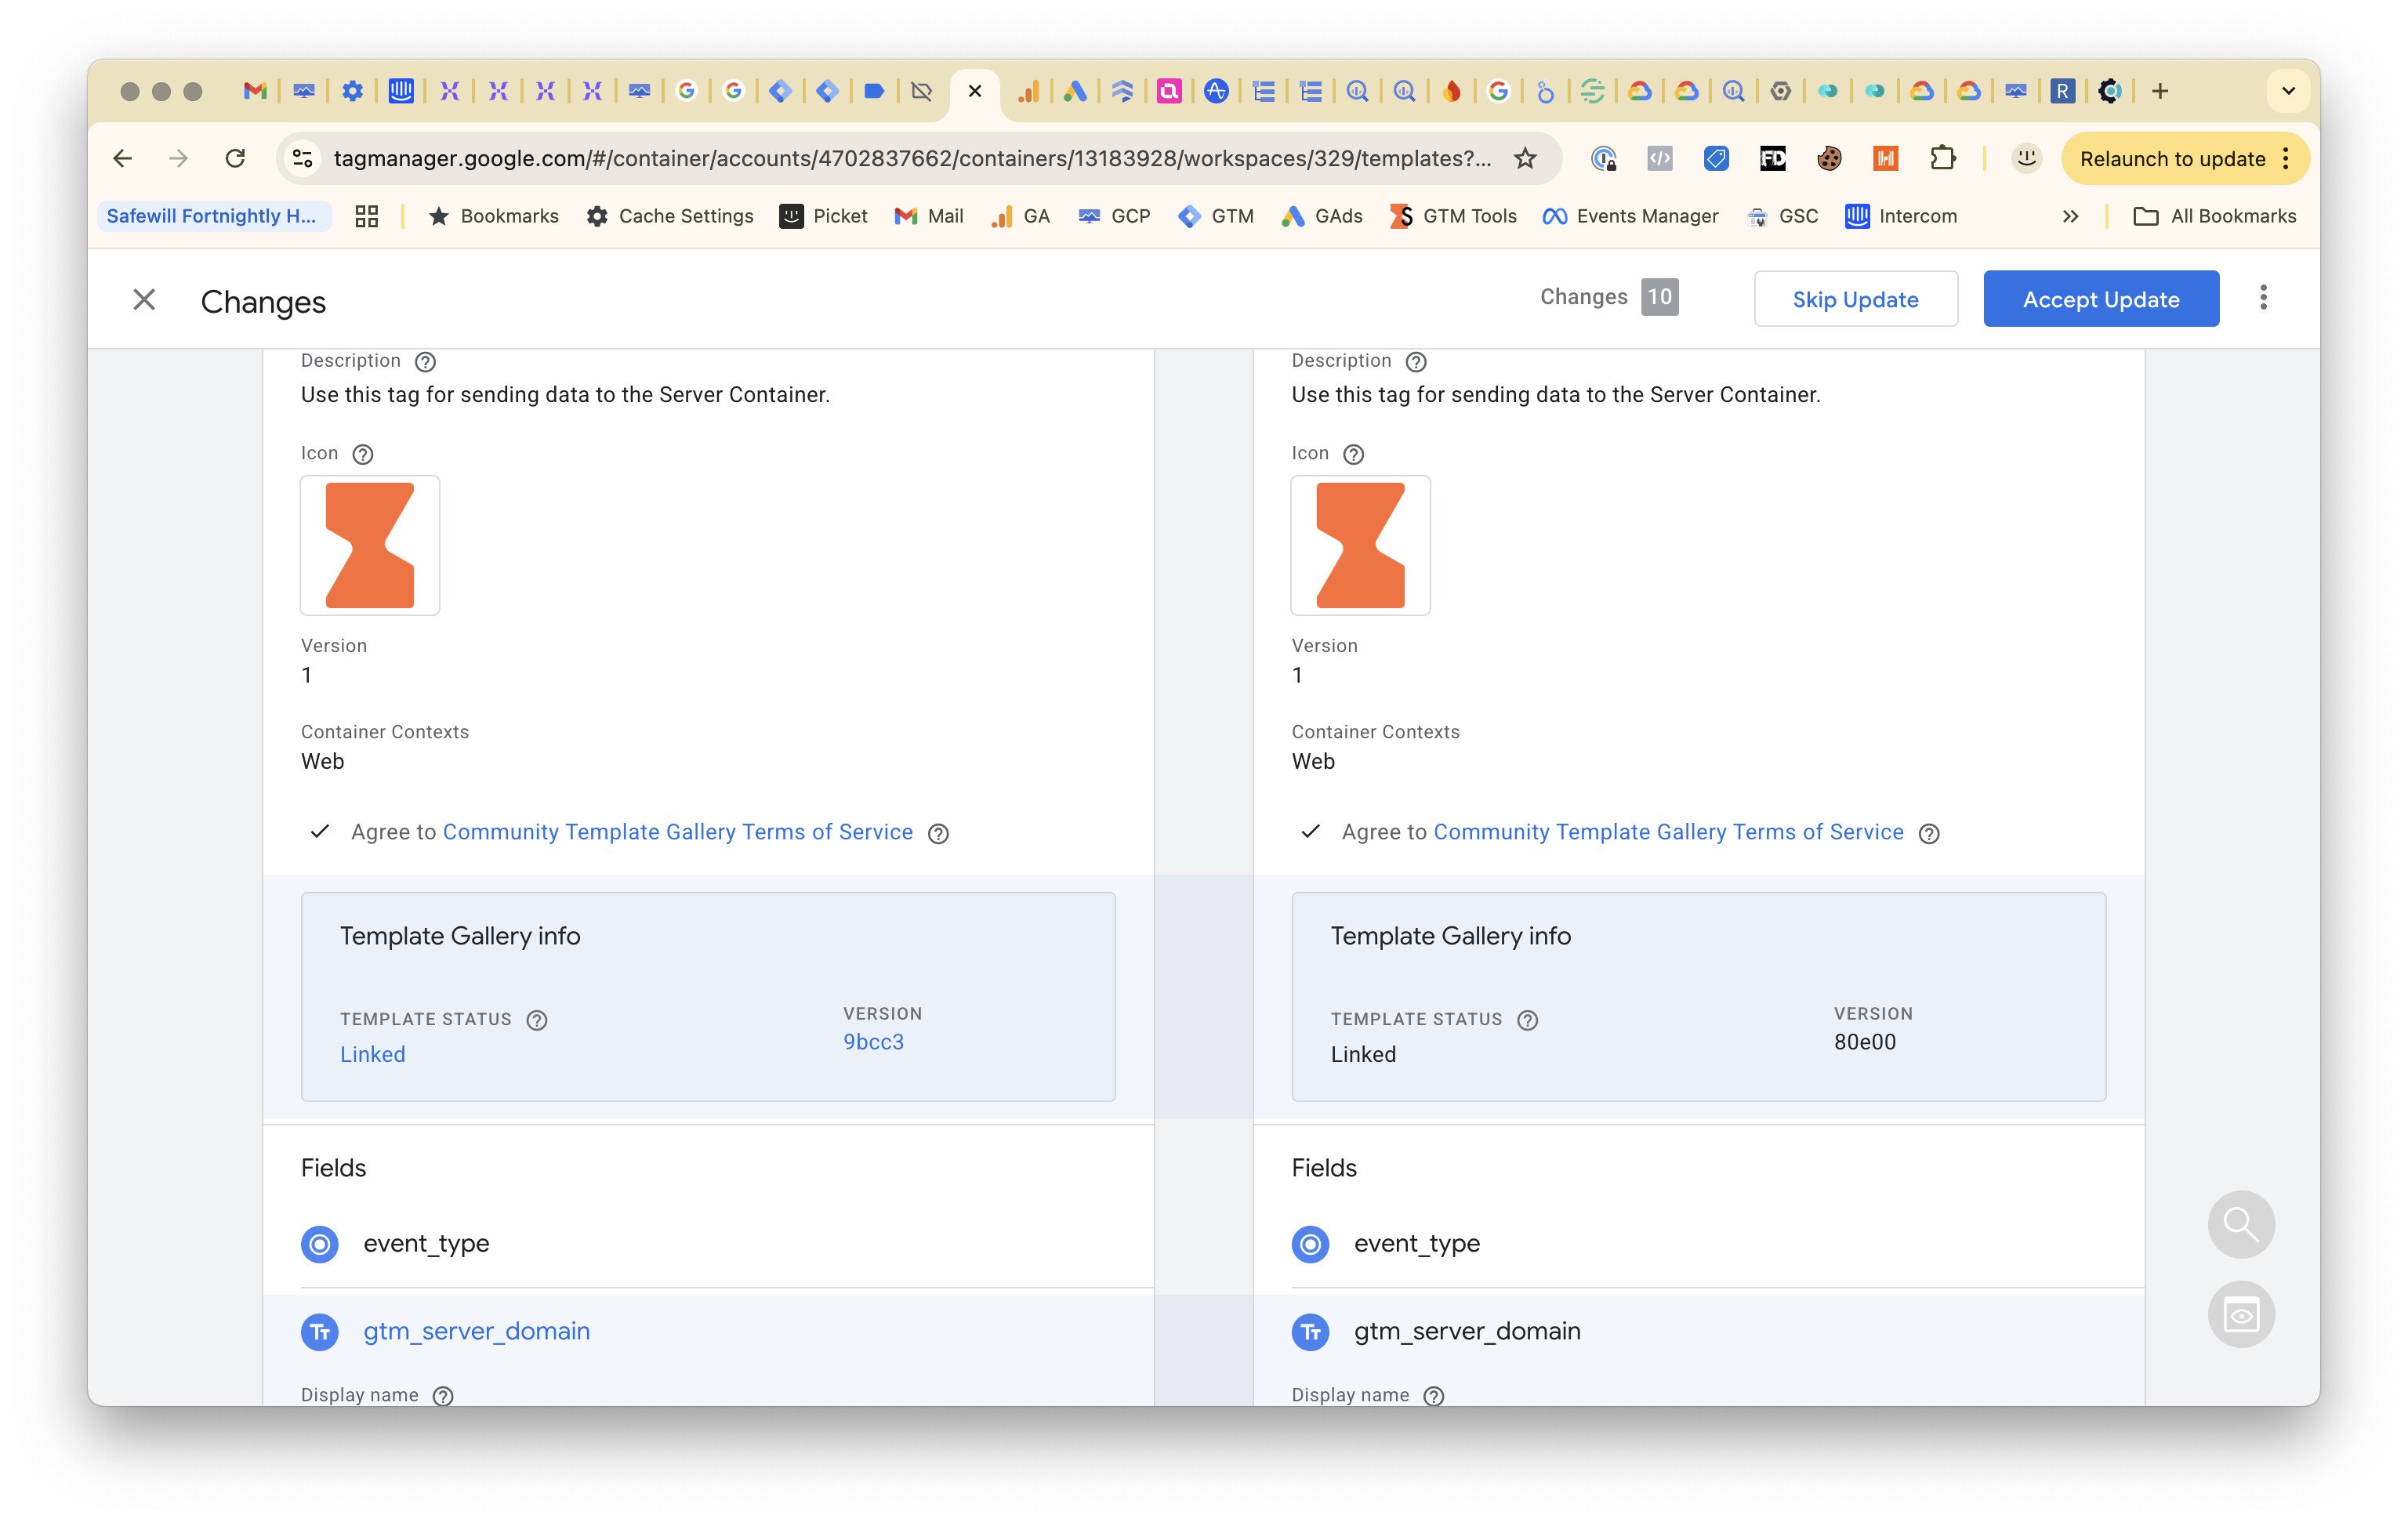This screenshot has width=2408, height=1522.
Task: Click the left 9bcc3 version link
Action: pos(873,1042)
